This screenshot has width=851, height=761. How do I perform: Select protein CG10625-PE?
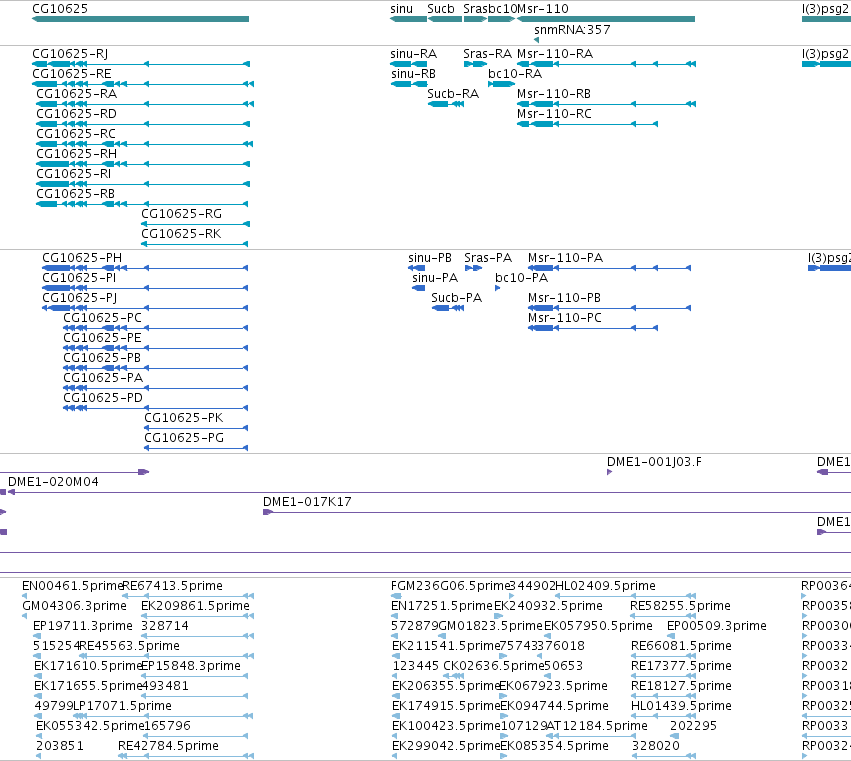click(x=155, y=348)
